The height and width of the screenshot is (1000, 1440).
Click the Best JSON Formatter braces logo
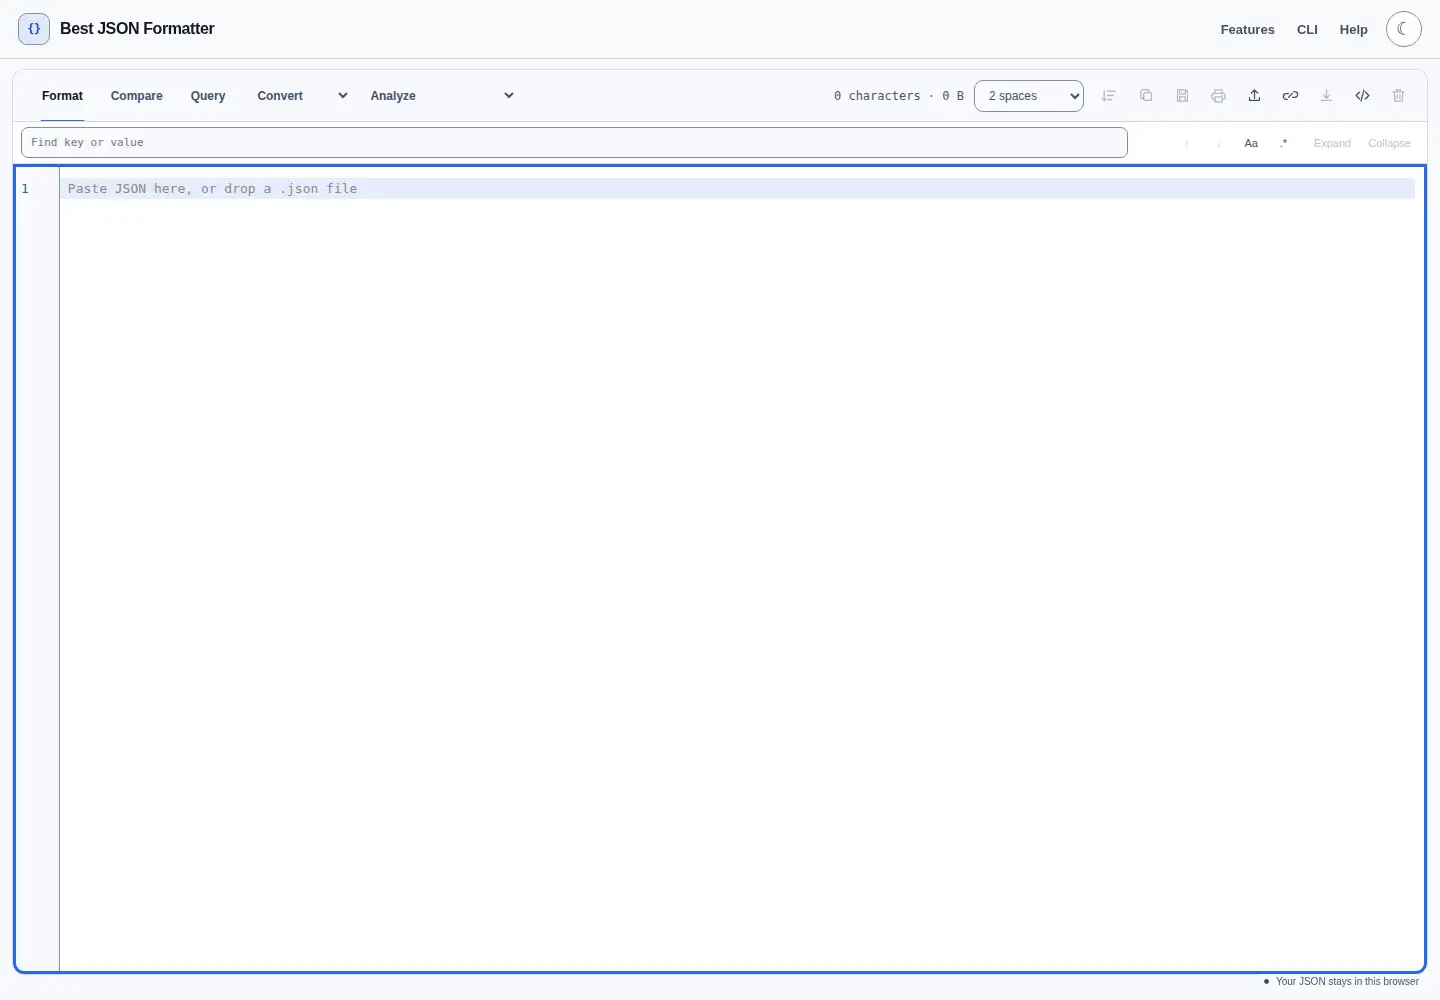[34, 29]
